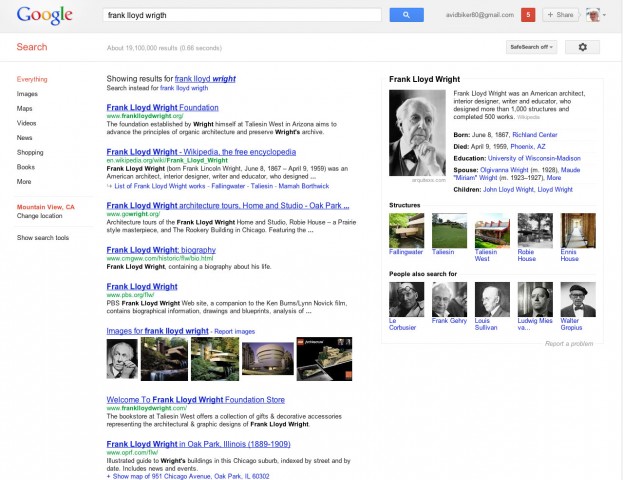623x480 pixels.
Task: Open the red notifications counter showing 5
Action: [528, 15]
